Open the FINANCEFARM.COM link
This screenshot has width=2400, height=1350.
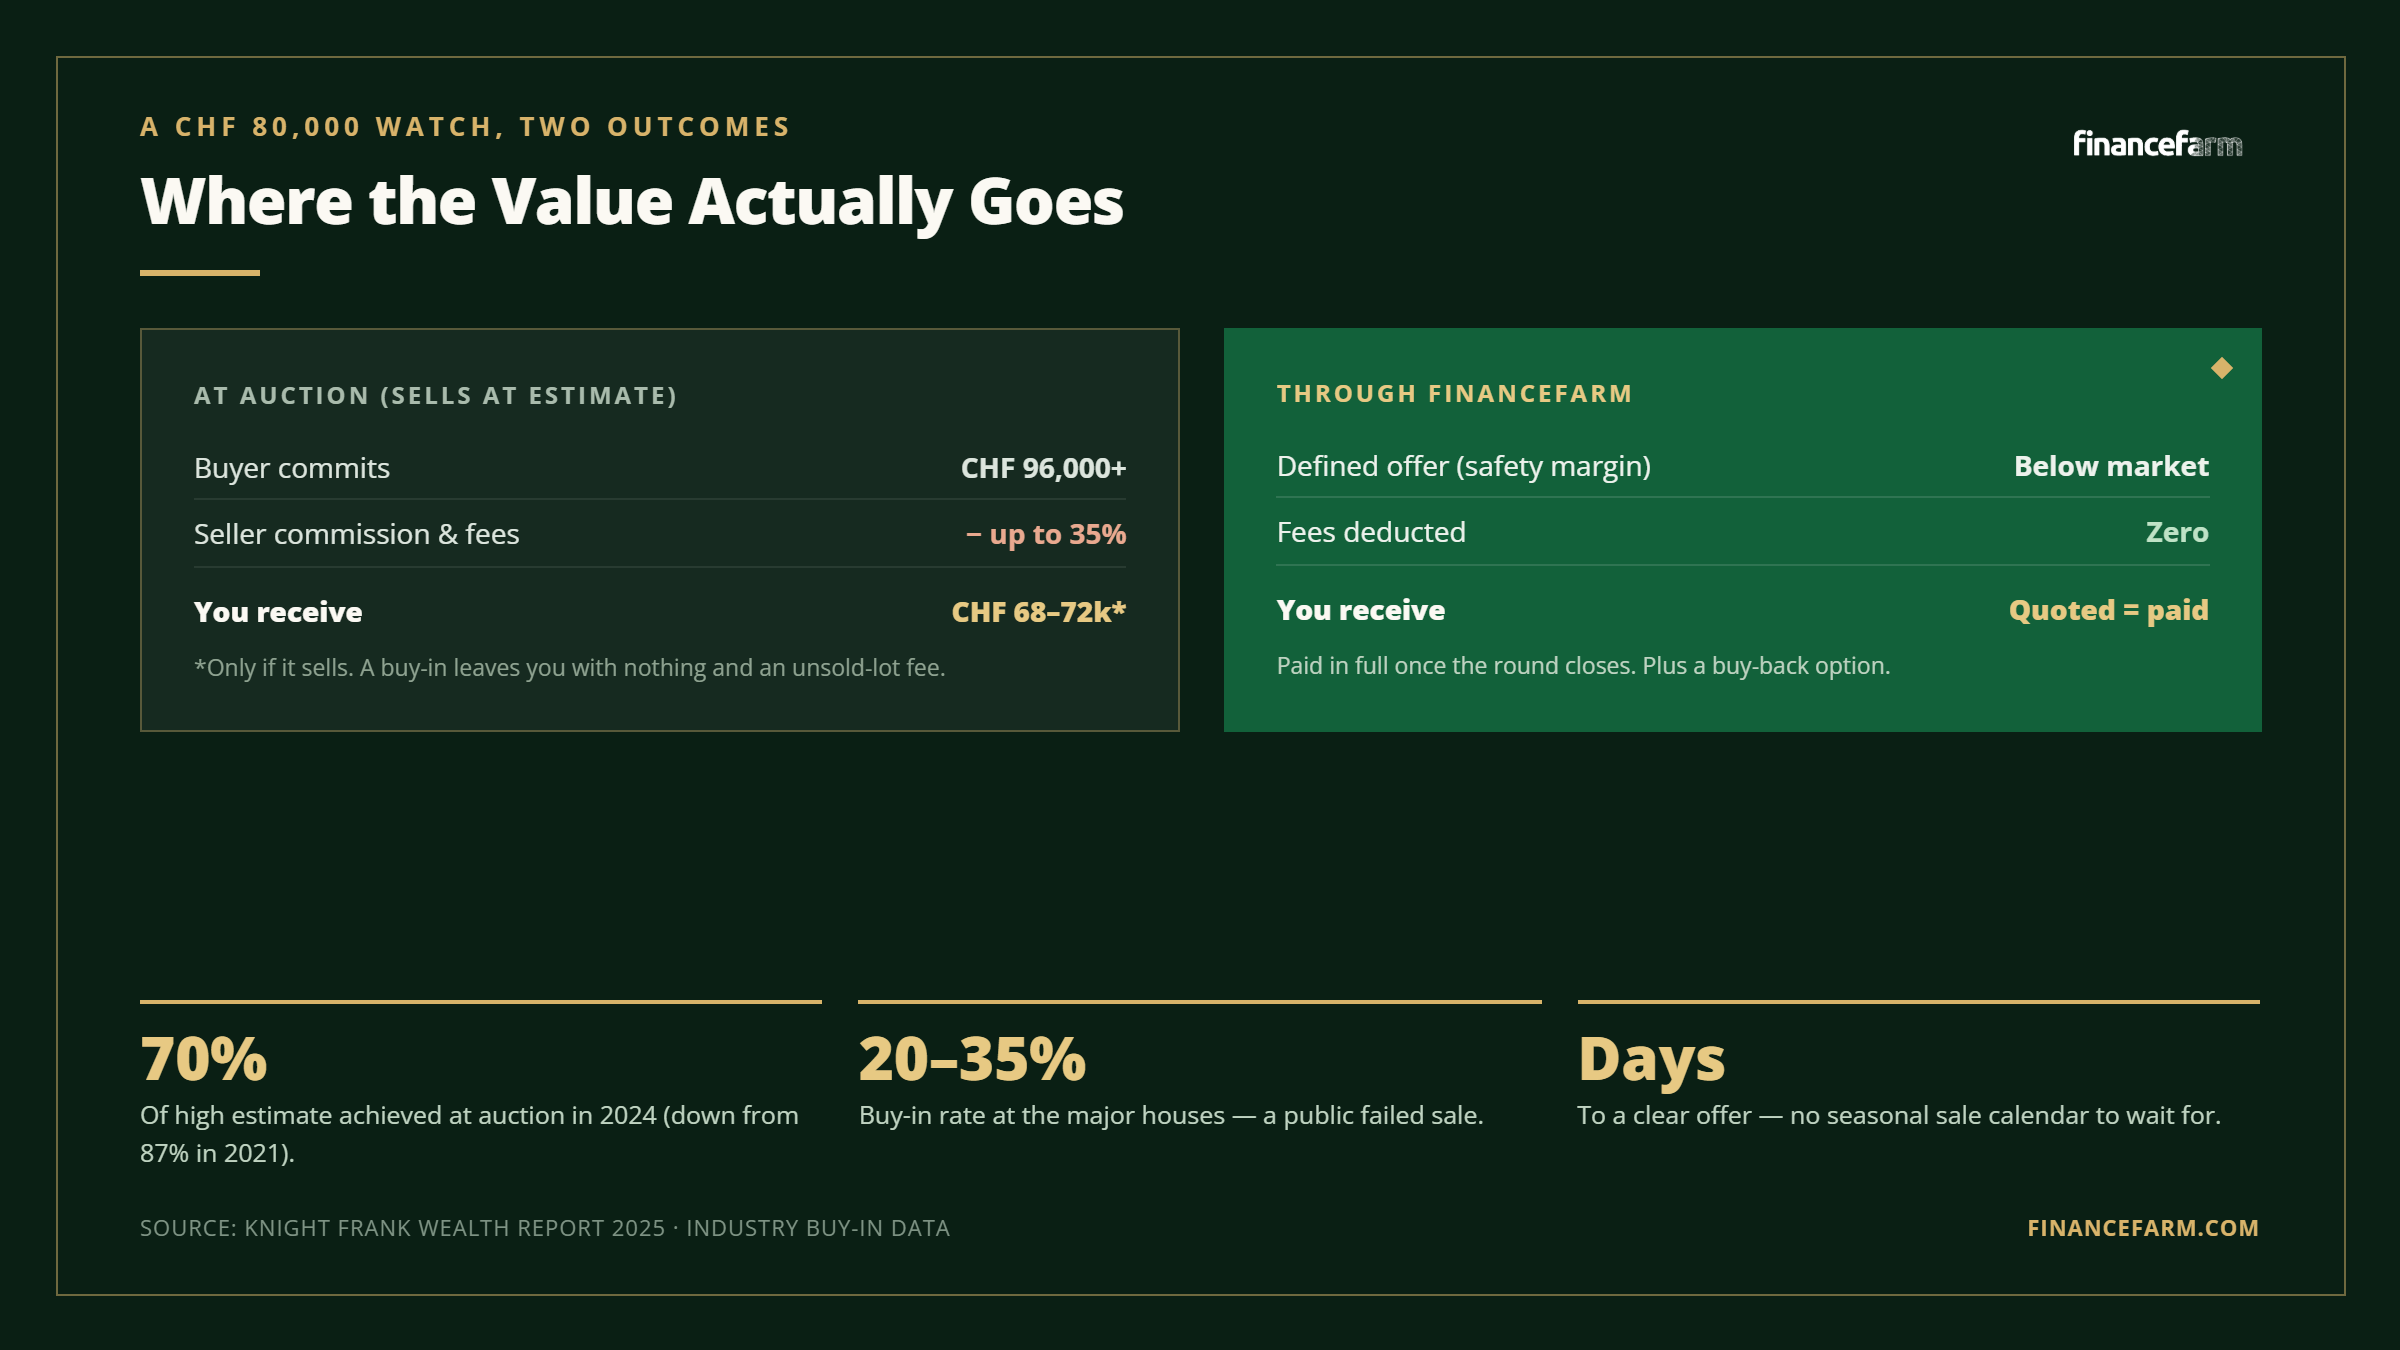pyautogui.click(x=2143, y=1228)
